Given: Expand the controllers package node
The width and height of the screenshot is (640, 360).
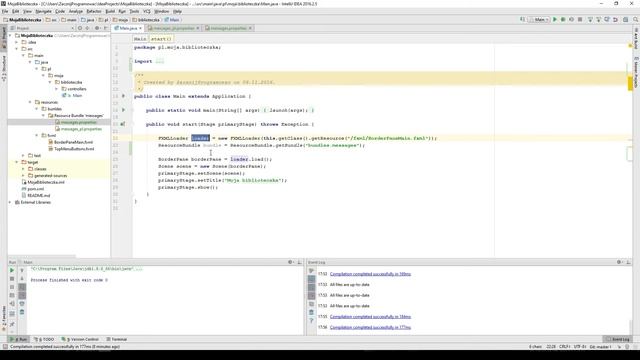Looking at the screenshot, I should click(57, 89).
